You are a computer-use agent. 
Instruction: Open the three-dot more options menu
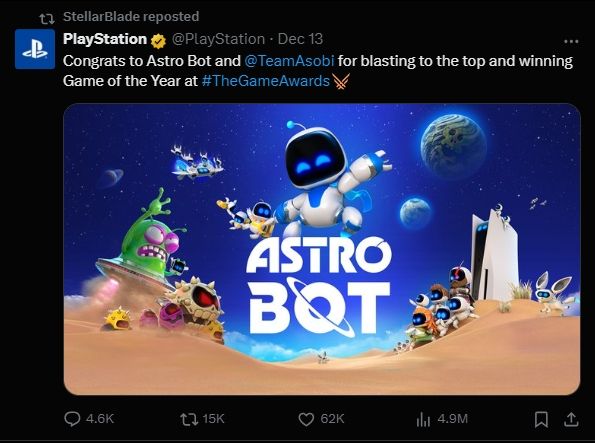pos(571,41)
